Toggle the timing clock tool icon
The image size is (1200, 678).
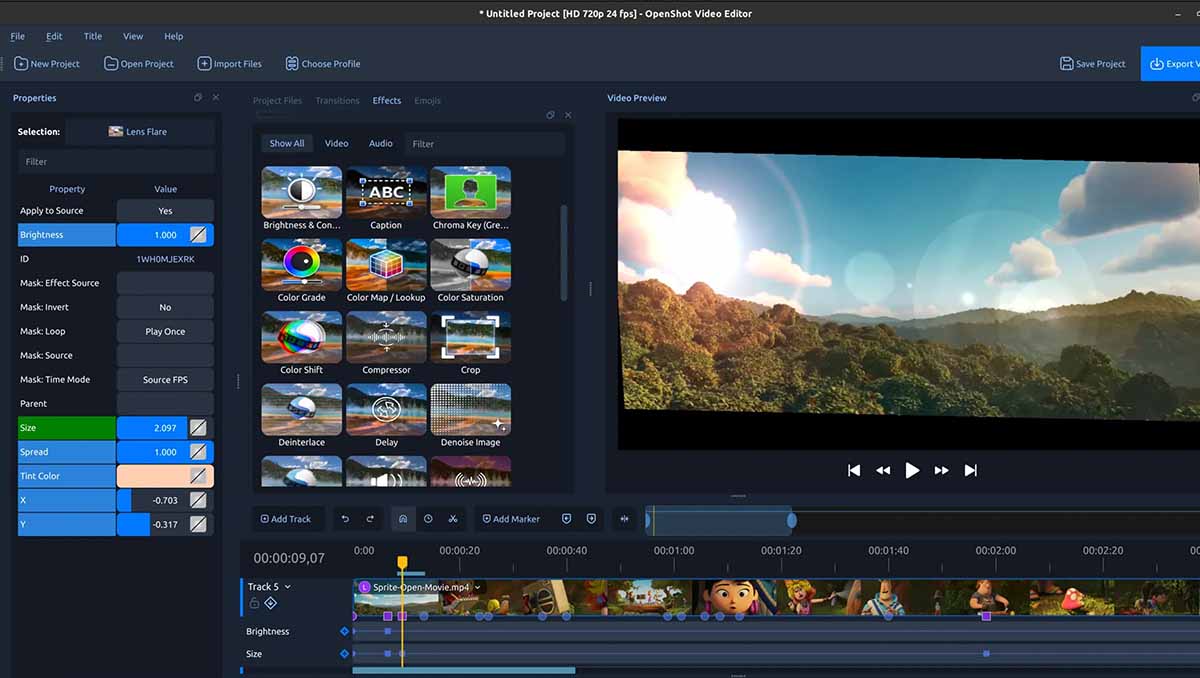click(428, 519)
